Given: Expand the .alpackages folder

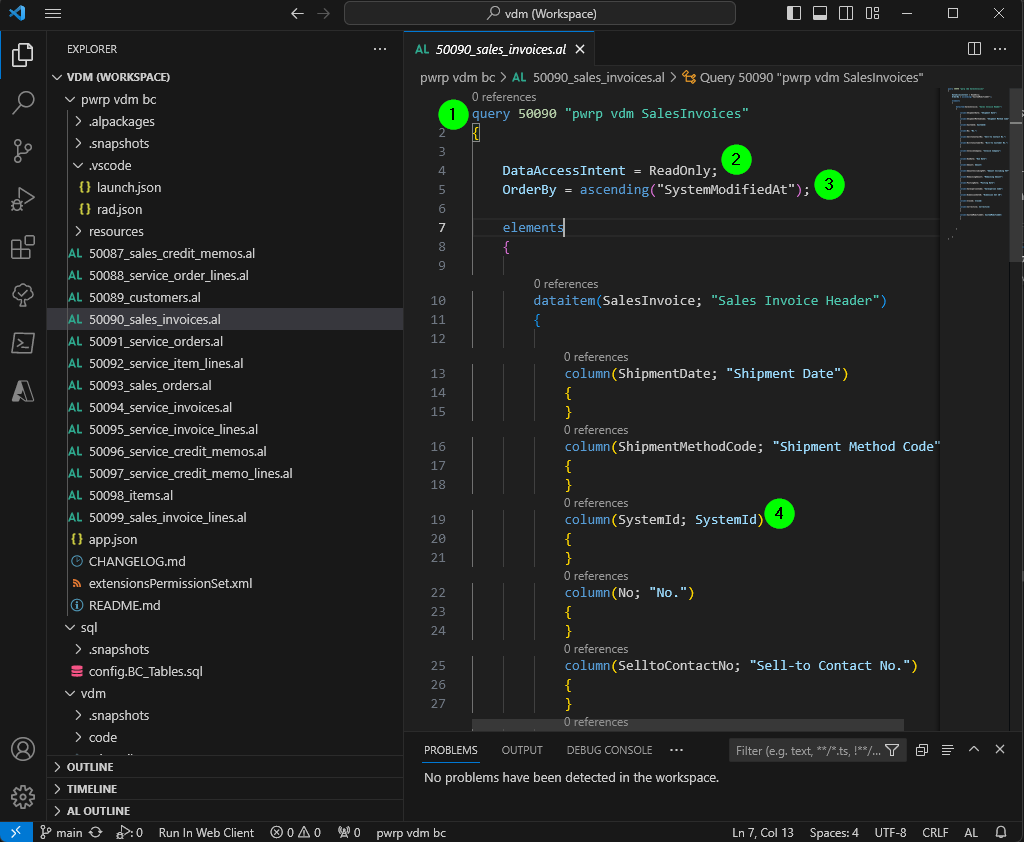Looking at the screenshot, I should [225, 121].
